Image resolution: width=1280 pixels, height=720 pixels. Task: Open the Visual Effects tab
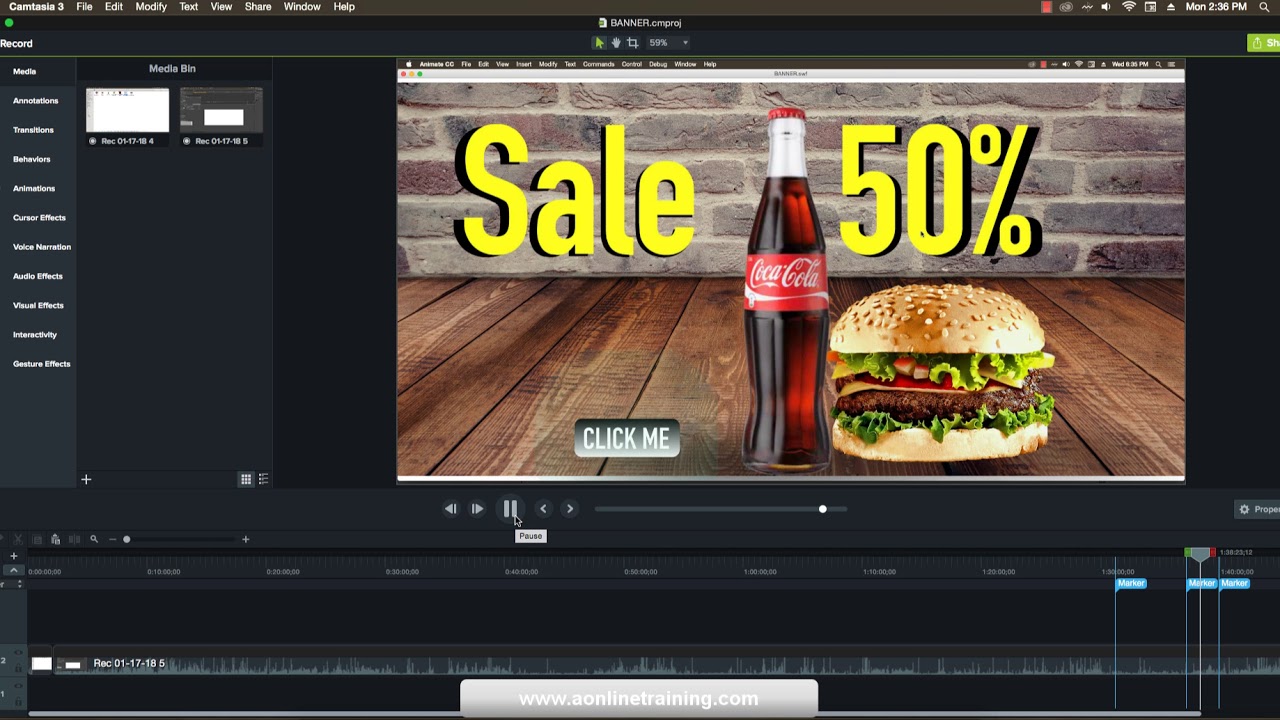click(38, 305)
